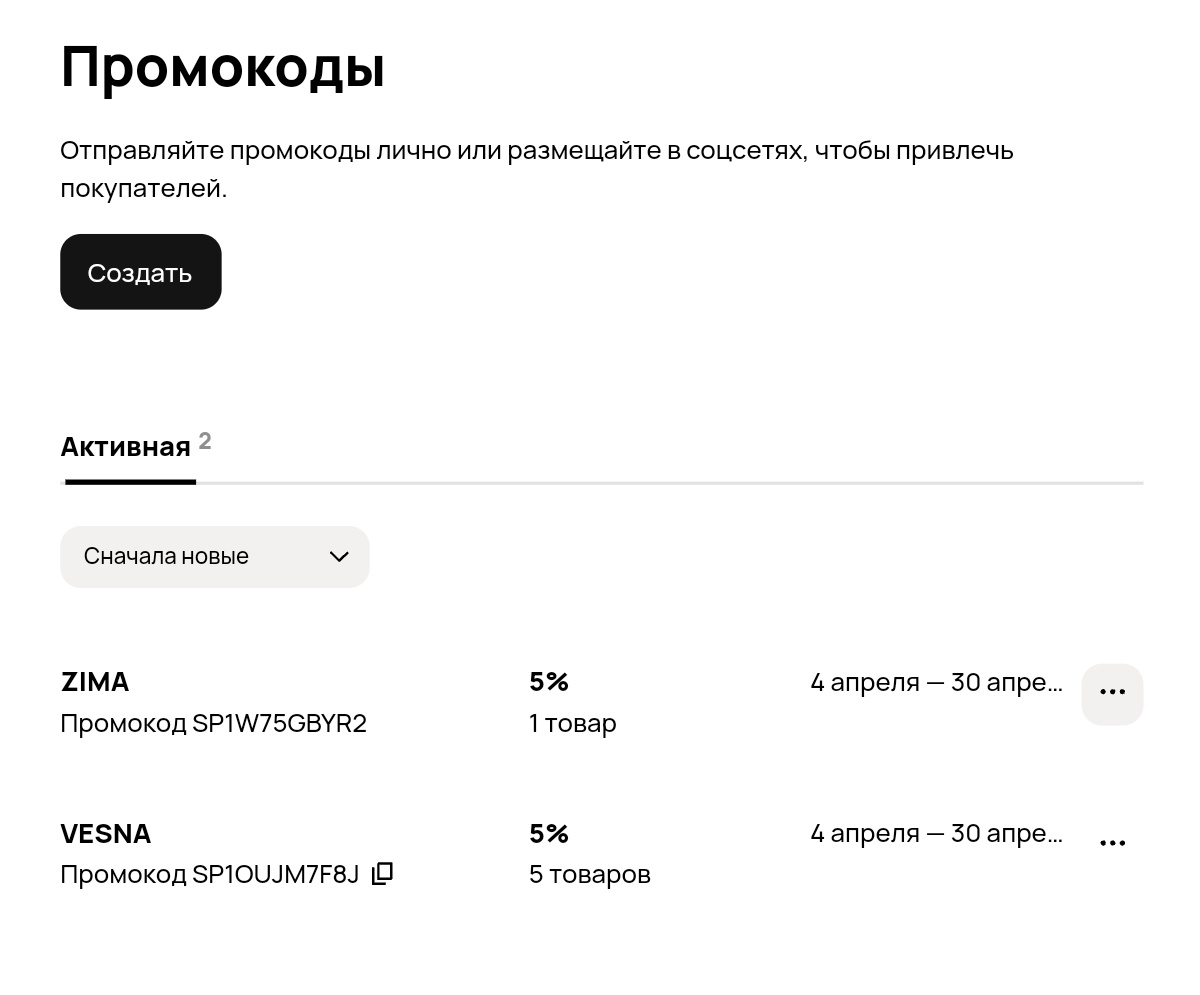Click the '5%' discount value for ZIMA
Viewport: 1200px width, 995px height.
click(x=548, y=682)
